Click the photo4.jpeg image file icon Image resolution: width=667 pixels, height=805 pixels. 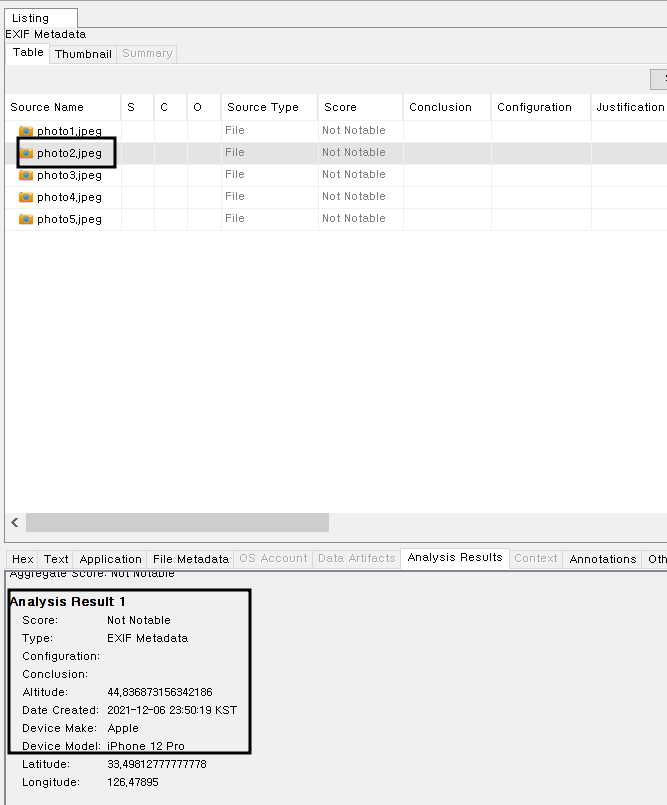point(26,197)
